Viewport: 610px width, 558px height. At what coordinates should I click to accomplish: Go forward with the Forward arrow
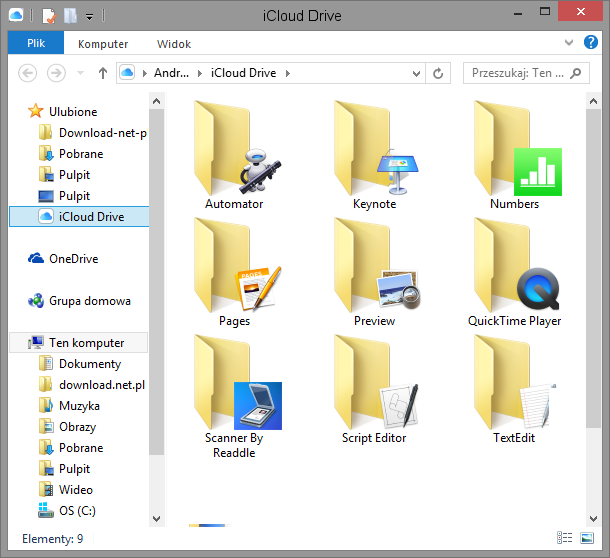tap(56, 73)
